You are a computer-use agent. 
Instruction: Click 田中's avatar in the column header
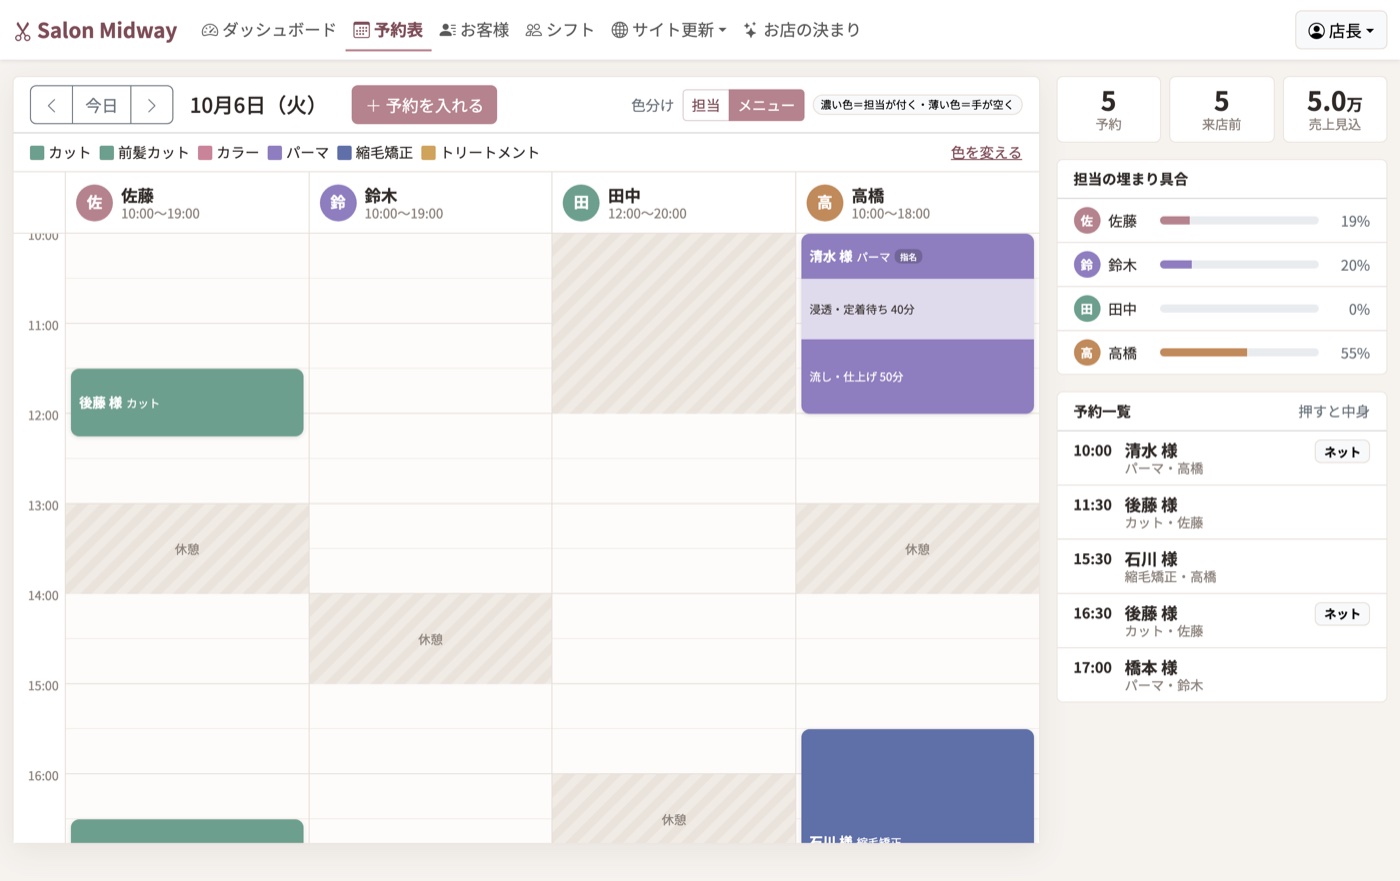click(x=581, y=203)
